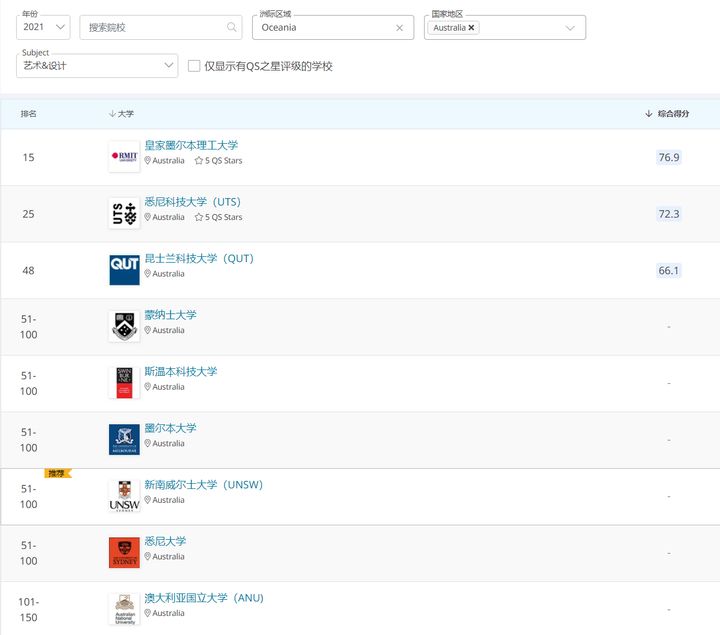Screen dimensions: 720x635
Task: Click the search magnifier icon
Action: (231, 27)
